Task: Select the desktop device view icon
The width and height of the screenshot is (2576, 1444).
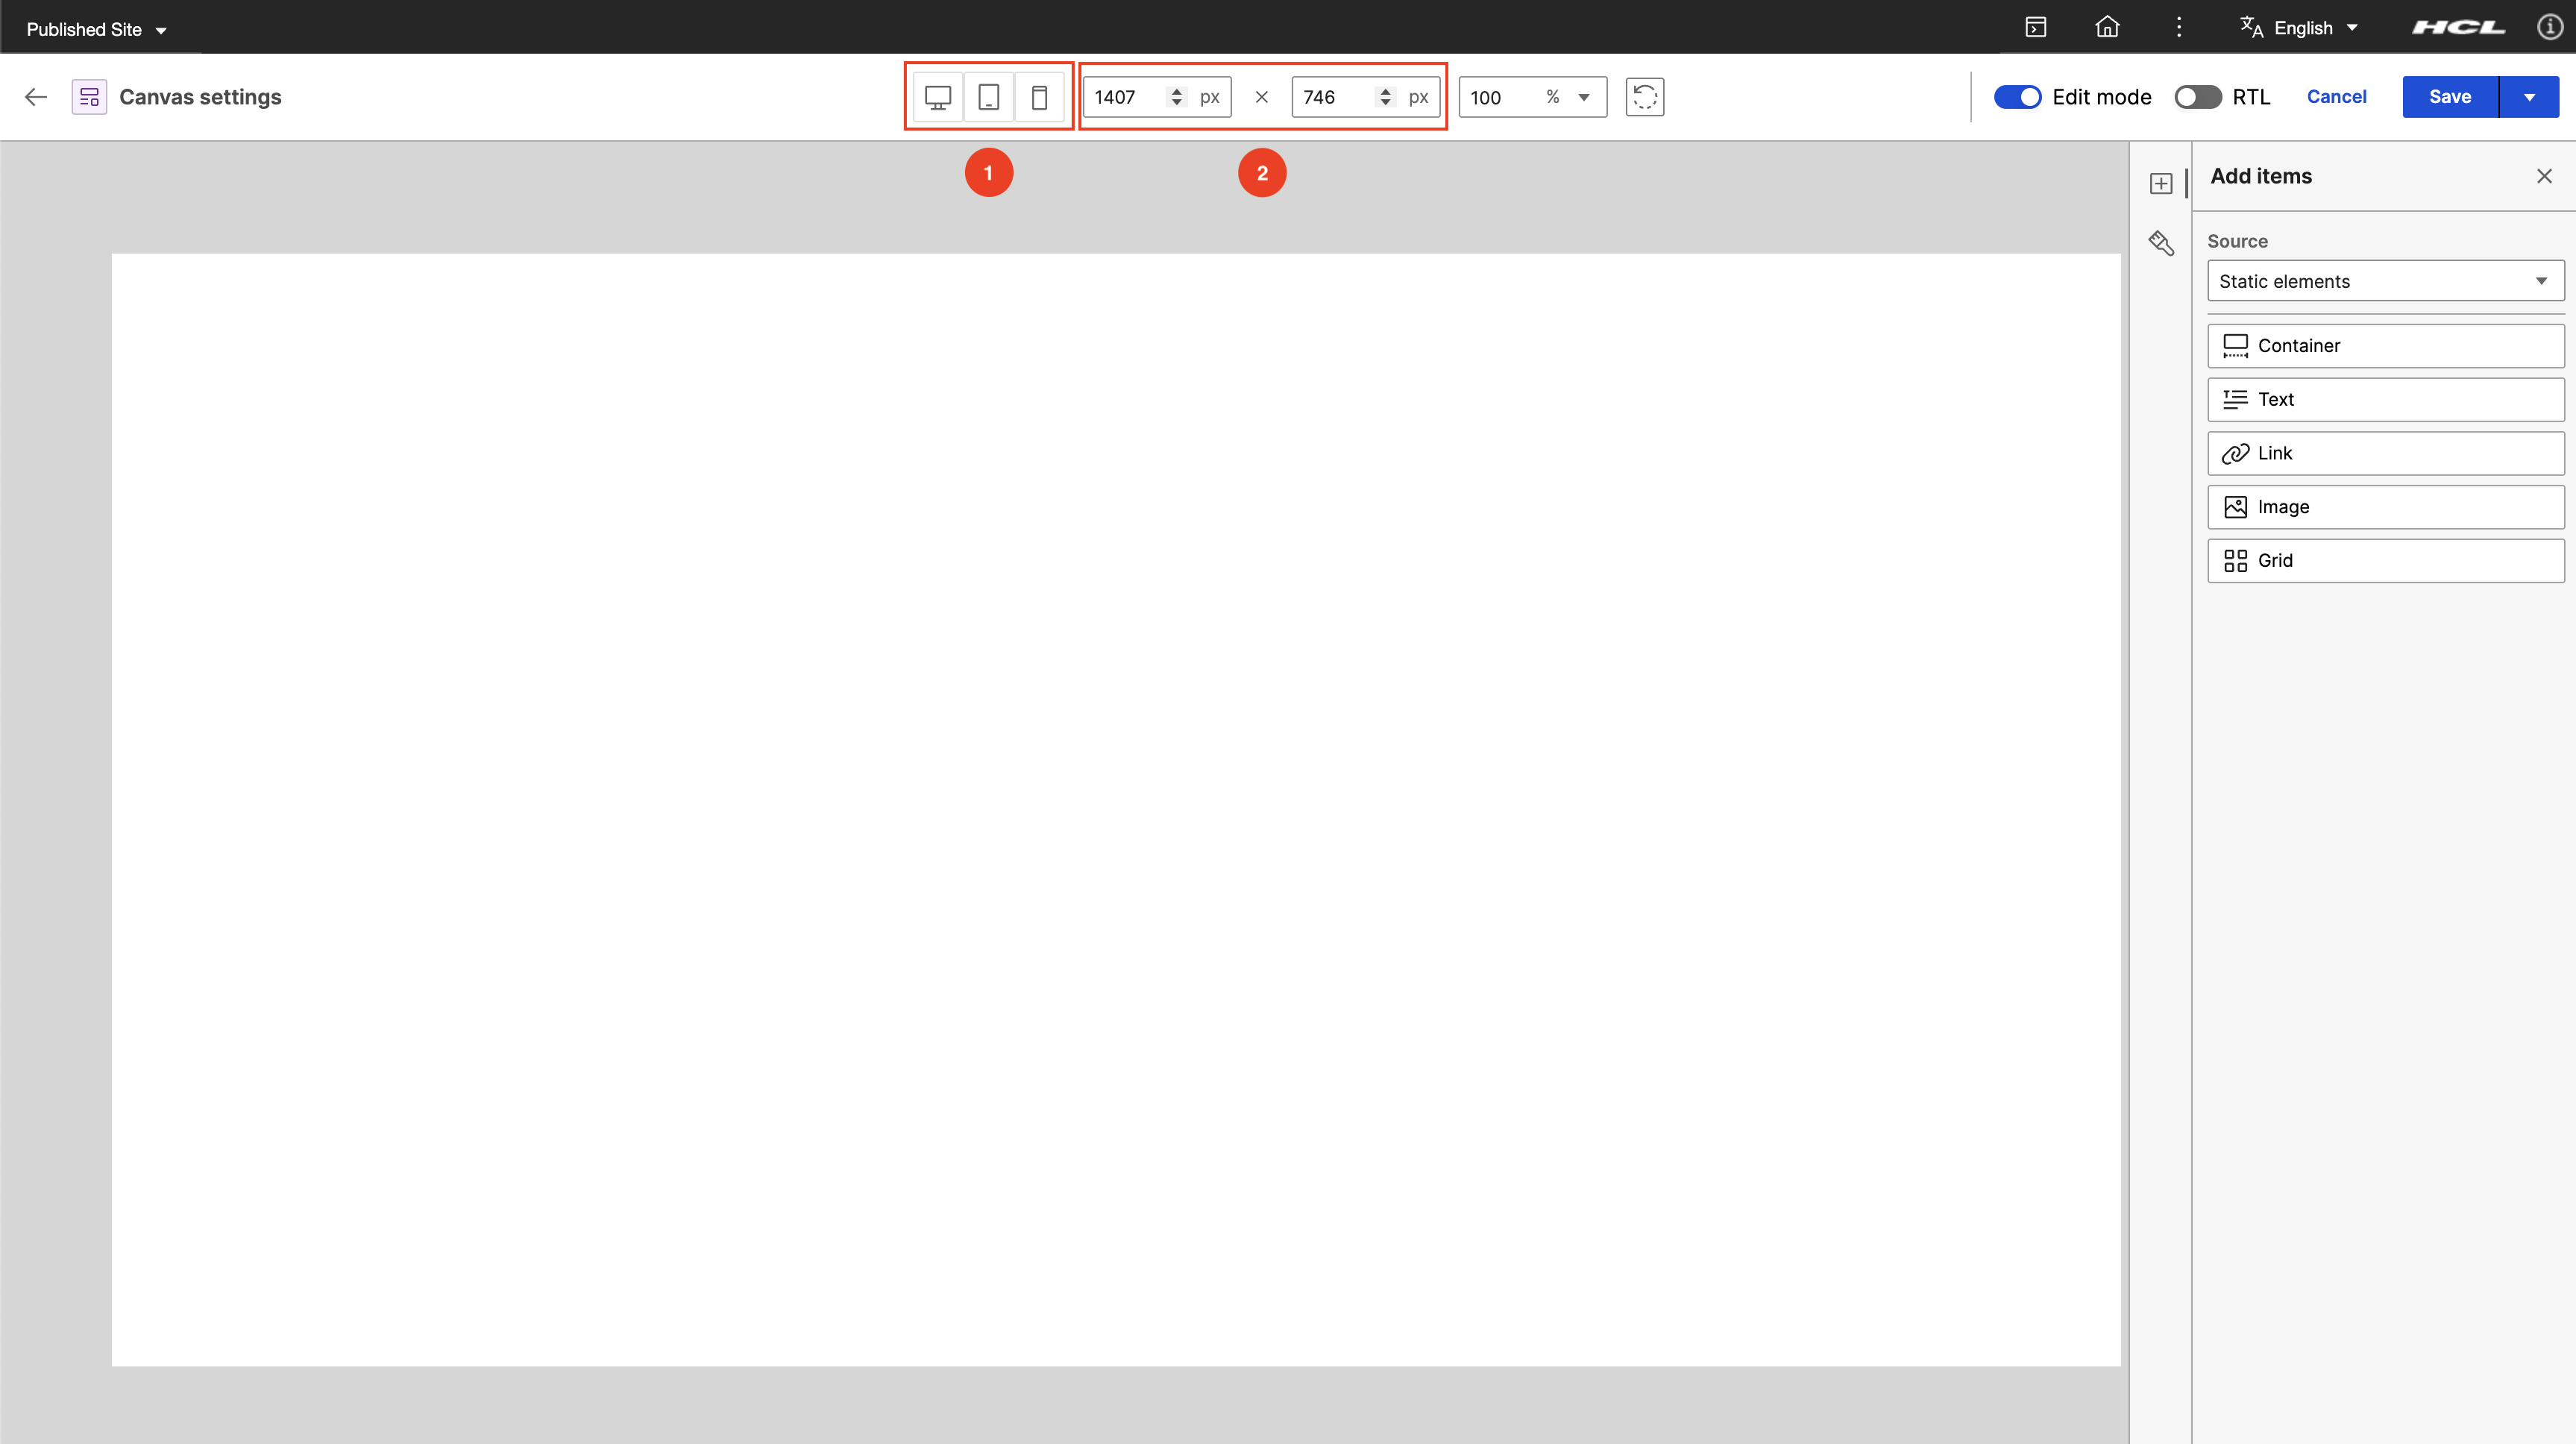Action: point(937,97)
